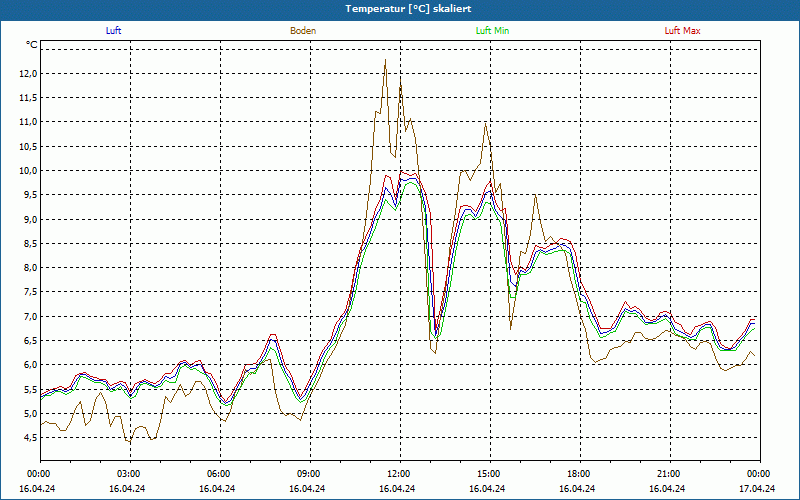800x500 pixels.
Task: Click the 7,5 y-axis value
Action: [x=31, y=292]
